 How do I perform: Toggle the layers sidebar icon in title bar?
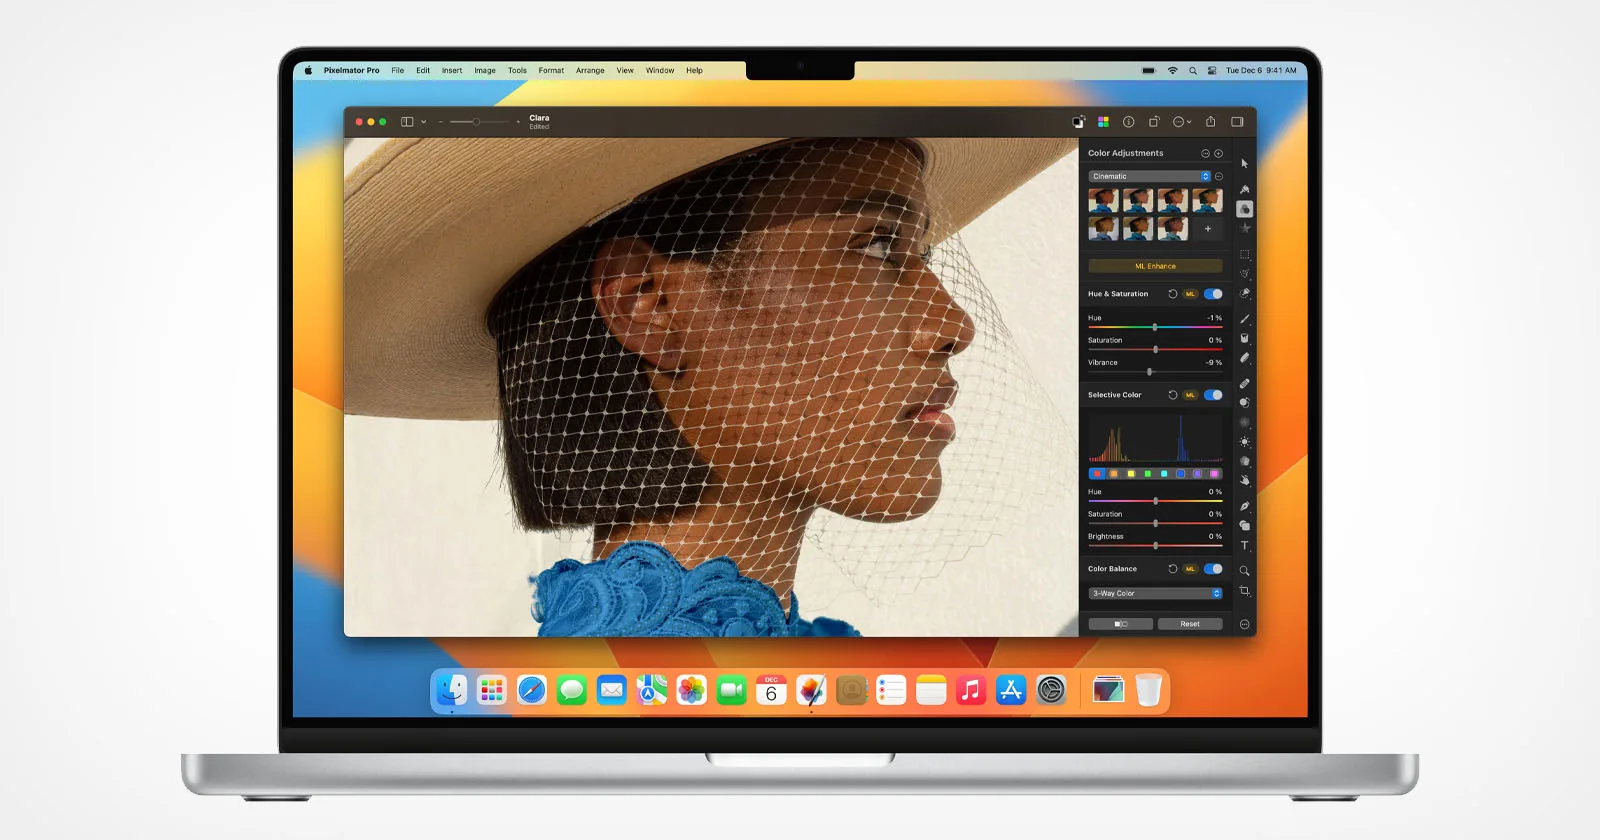click(407, 122)
